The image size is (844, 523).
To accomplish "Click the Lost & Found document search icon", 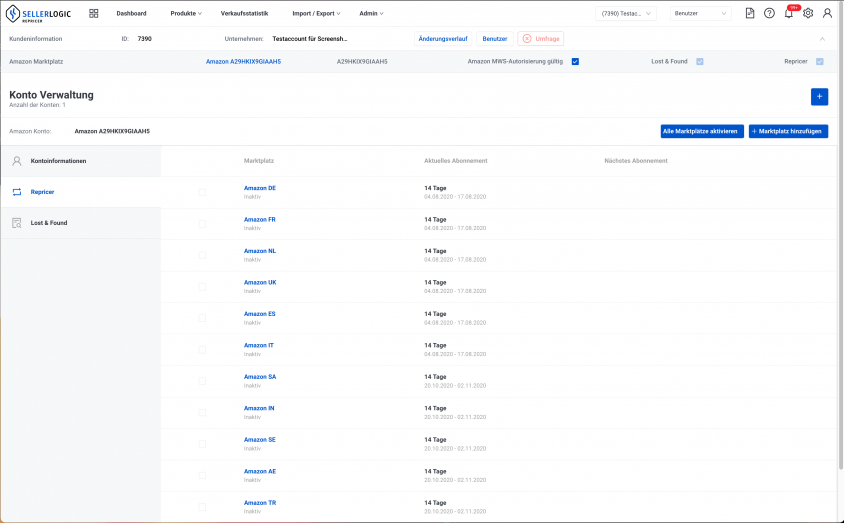I will tap(17, 223).
